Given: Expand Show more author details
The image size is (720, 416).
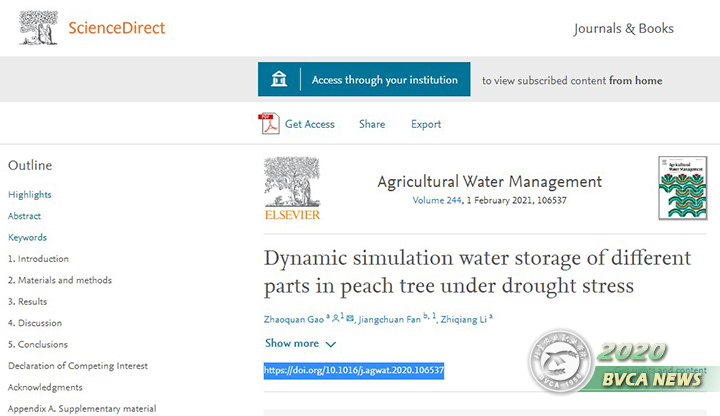Looking at the screenshot, I should pyautogui.click(x=300, y=344).
